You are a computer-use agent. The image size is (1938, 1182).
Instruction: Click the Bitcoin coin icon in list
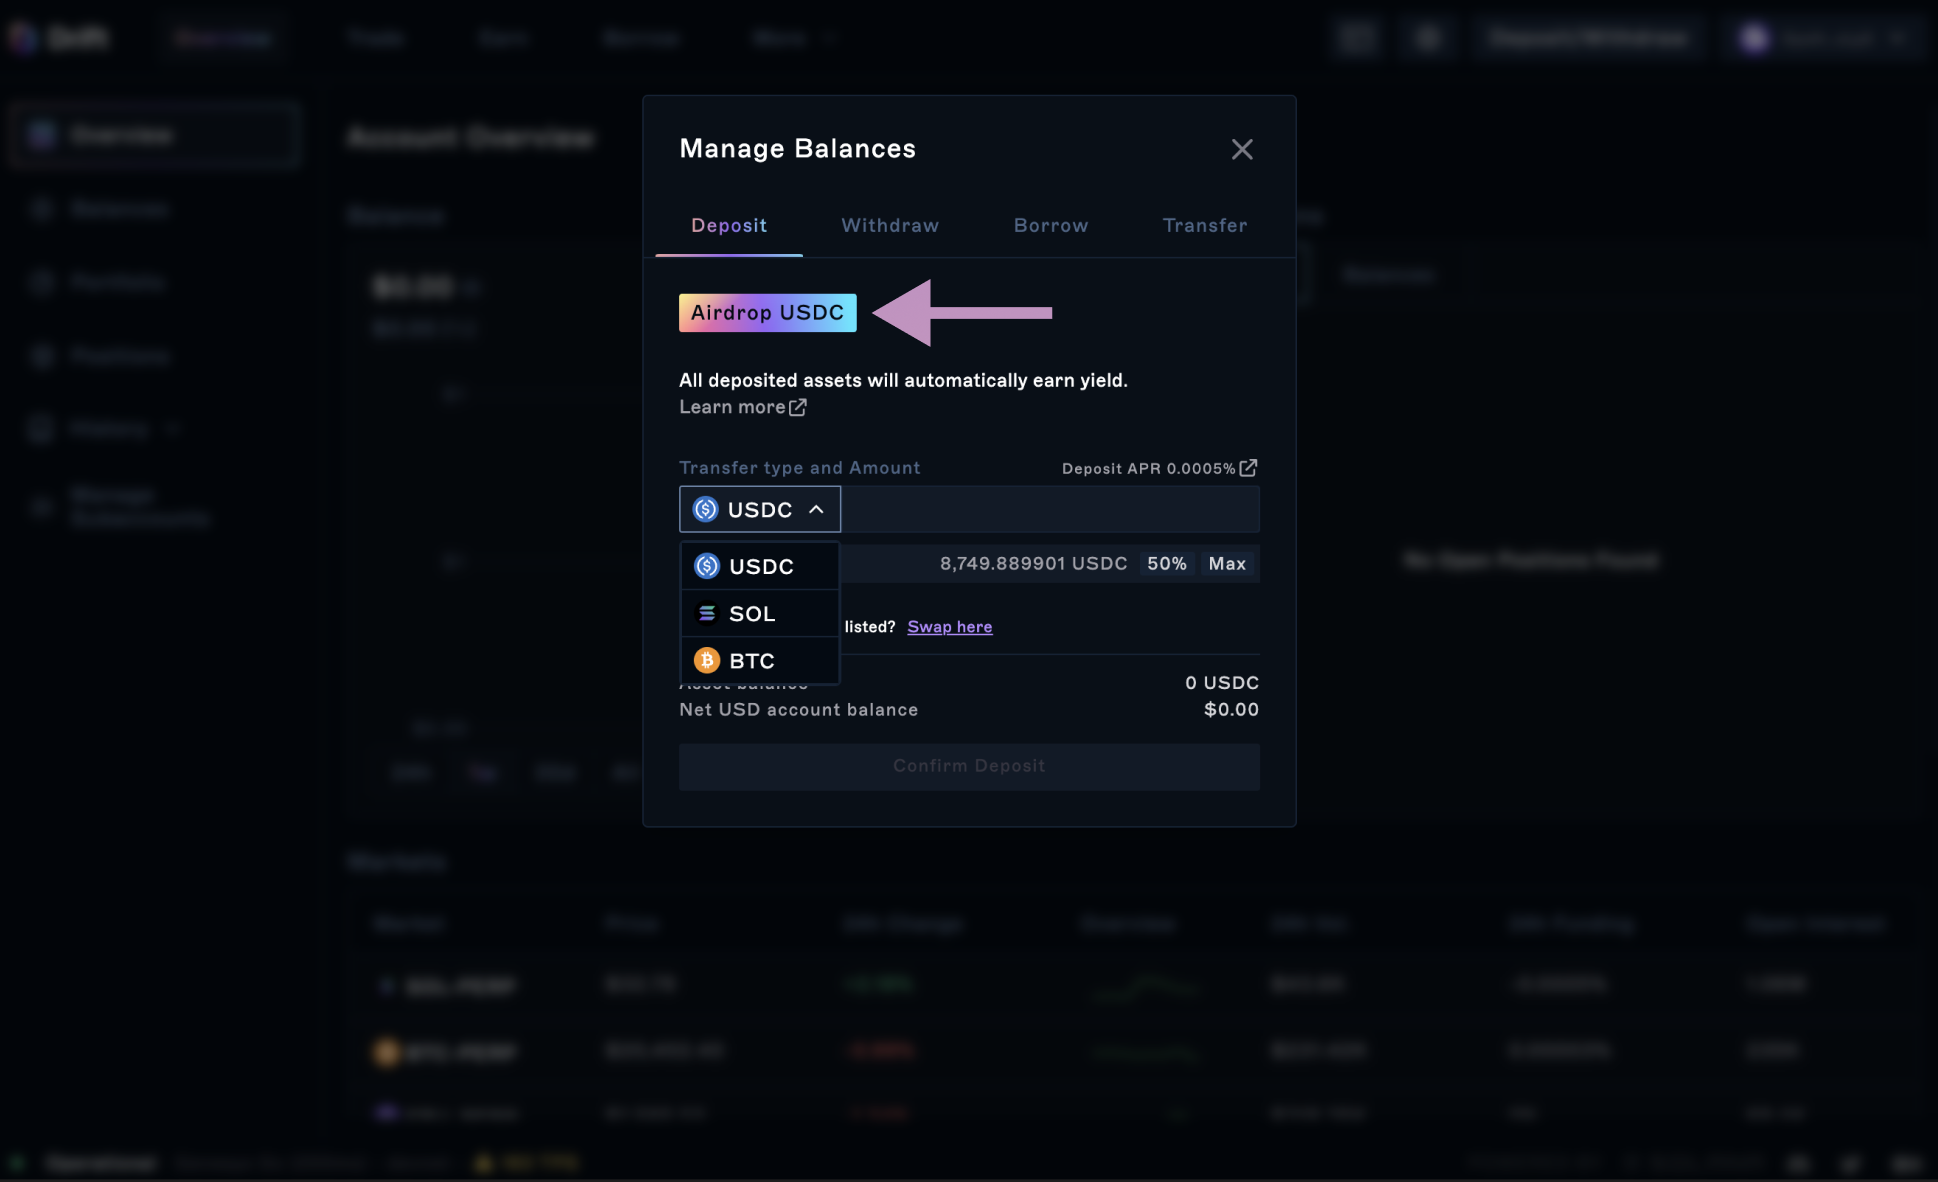(x=707, y=661)
